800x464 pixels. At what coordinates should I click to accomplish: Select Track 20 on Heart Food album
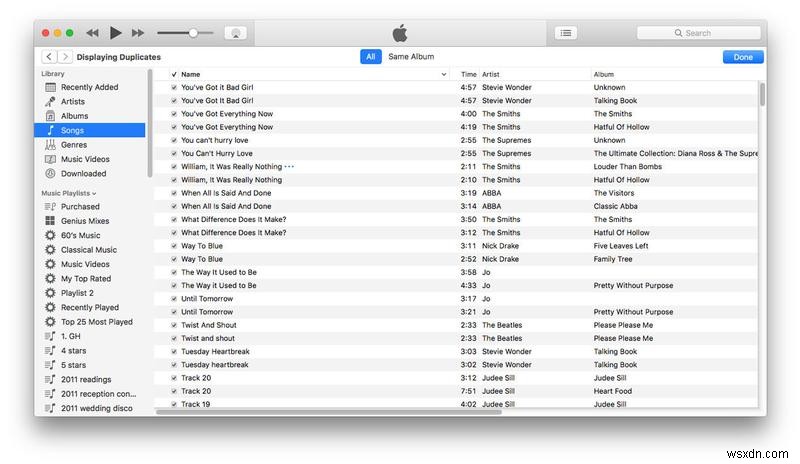click(x=456, y=392)
